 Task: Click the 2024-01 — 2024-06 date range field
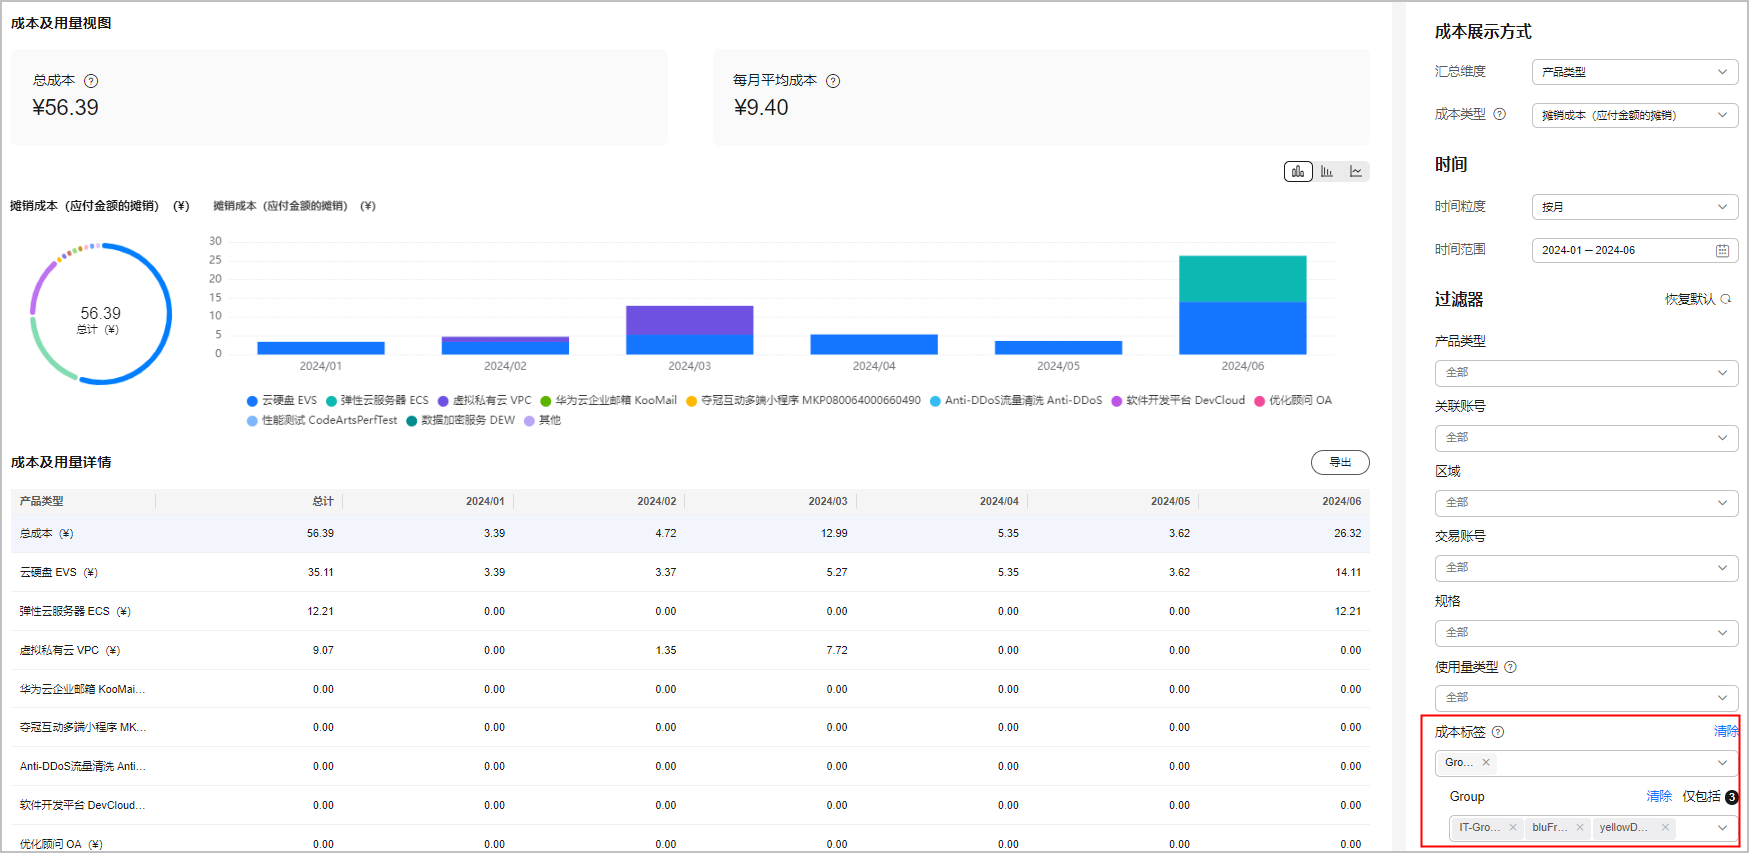coord(1635,250)
